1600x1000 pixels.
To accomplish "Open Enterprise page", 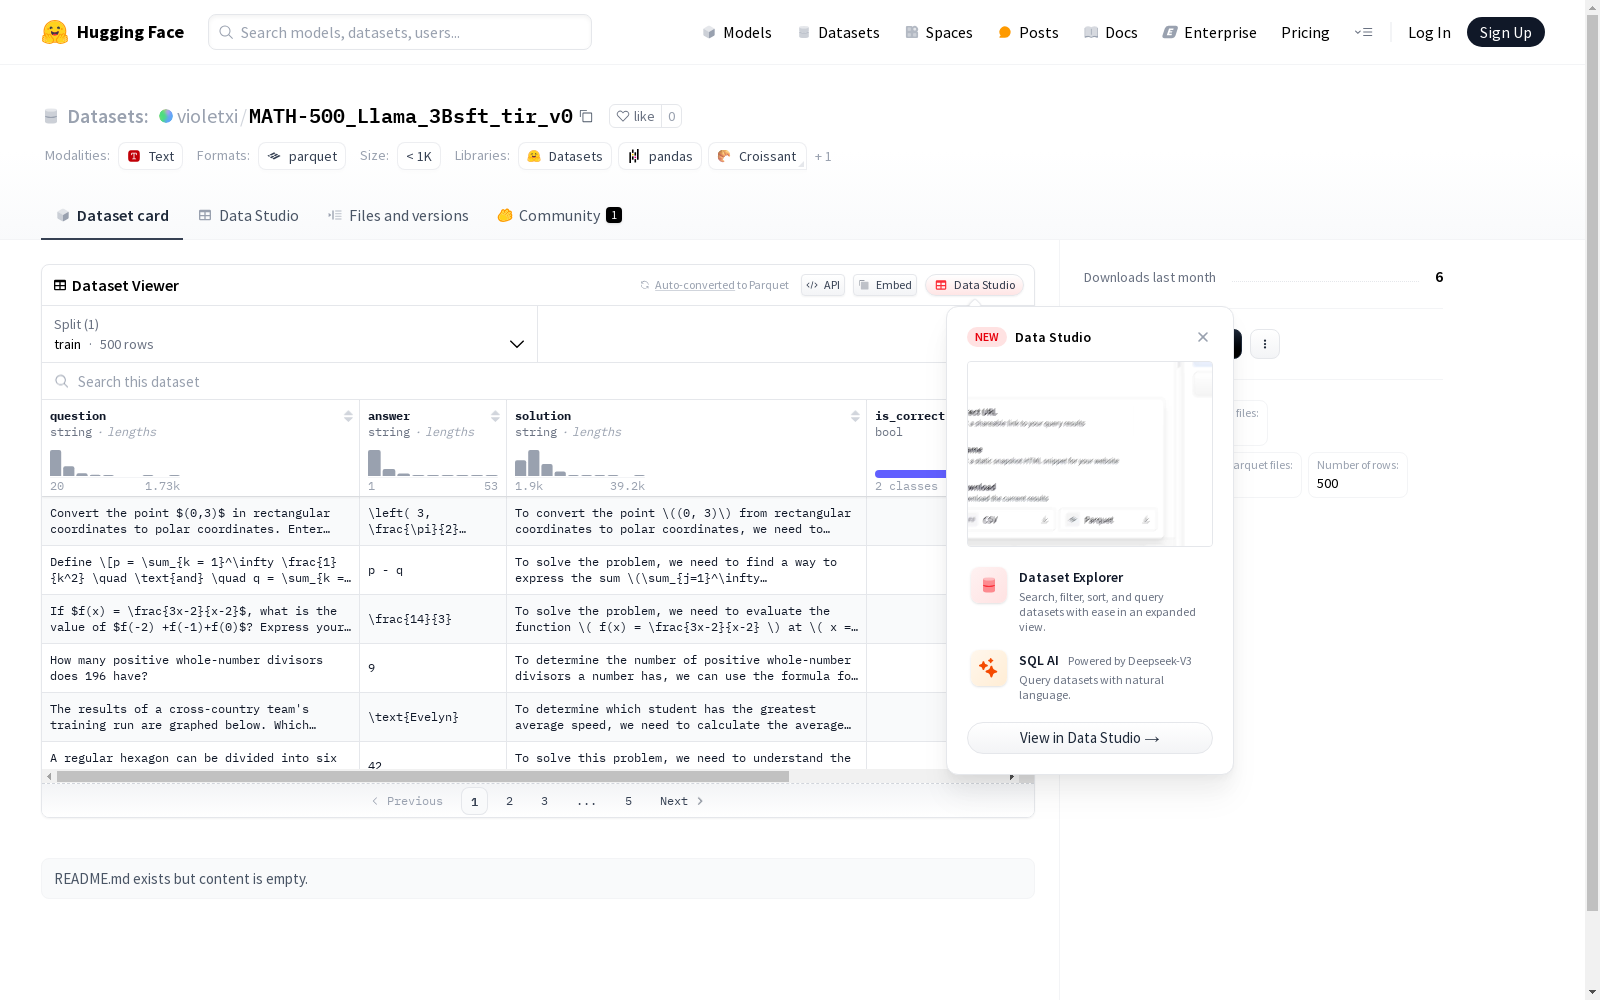I will (x=1209, y=32).
